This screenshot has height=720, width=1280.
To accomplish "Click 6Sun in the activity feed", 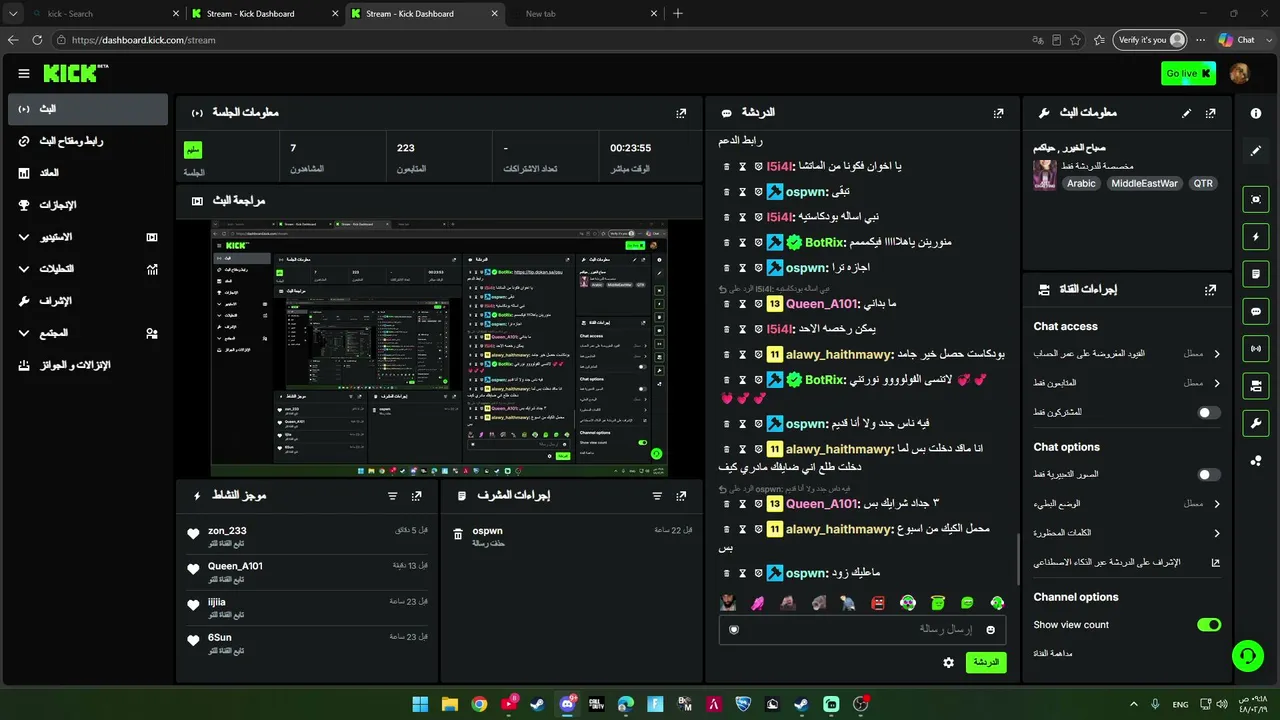I will coord(220,637).
